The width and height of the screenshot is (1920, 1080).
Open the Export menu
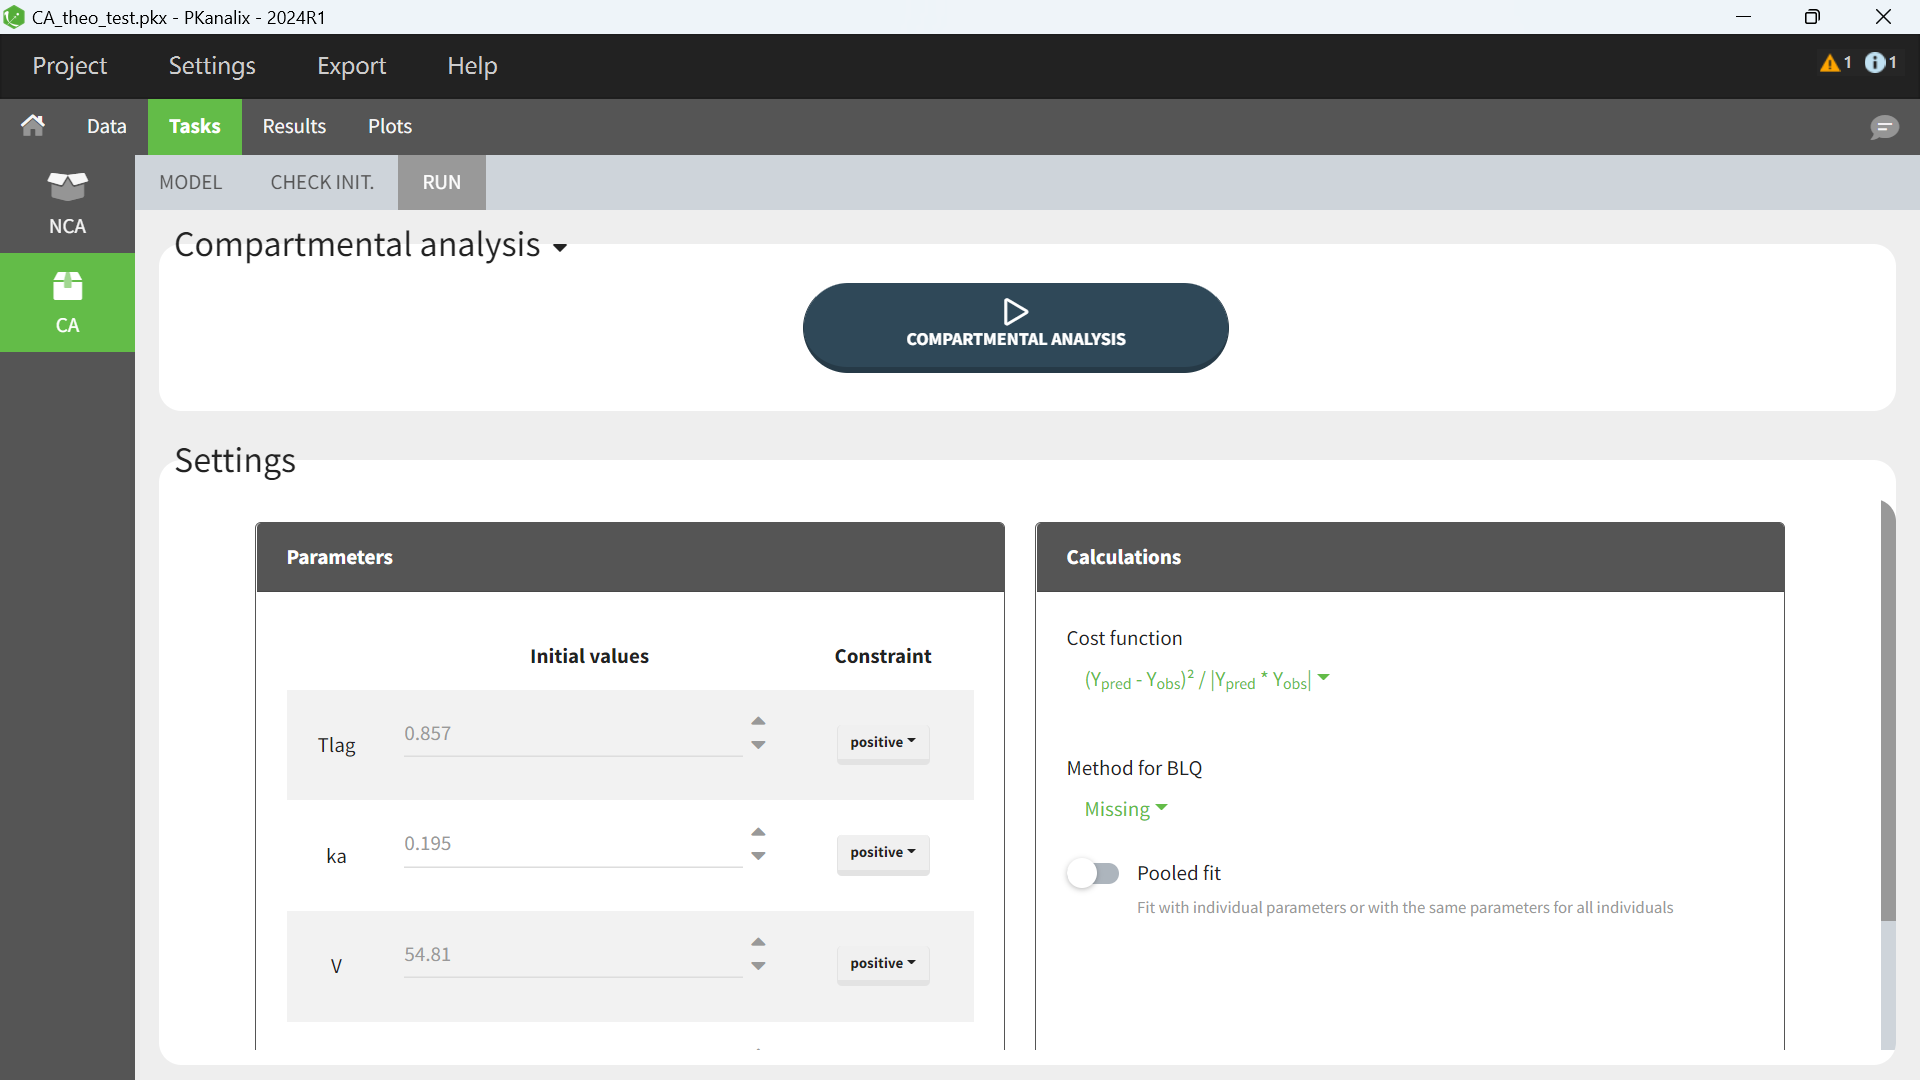[351, 66]
